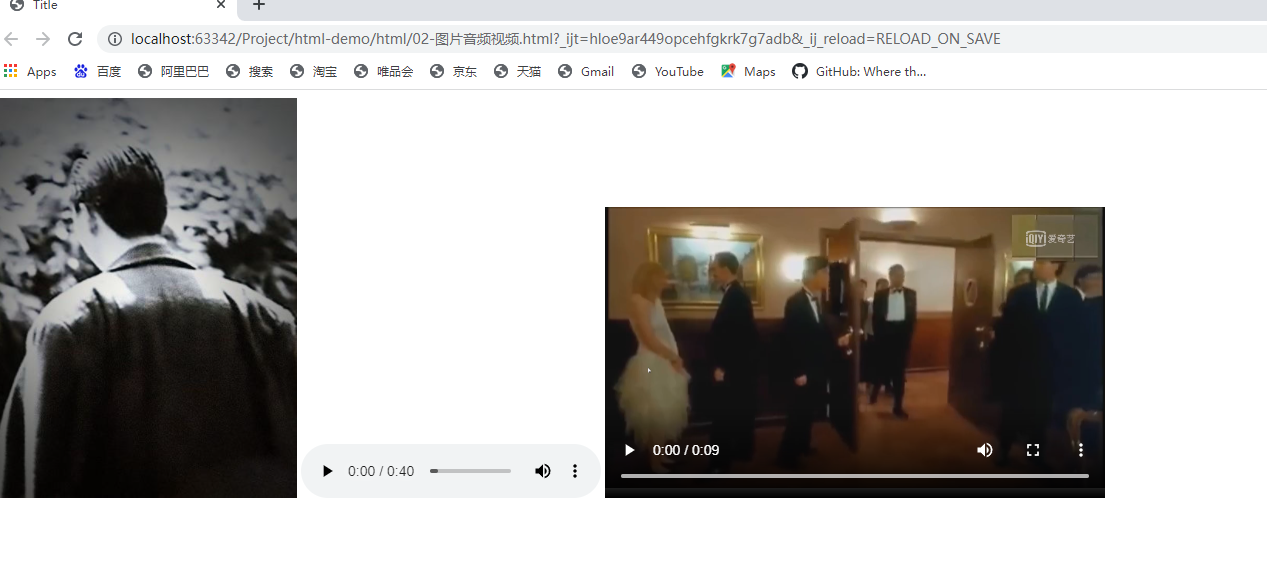This screenshot has width=1267, height=584.
Task: Select the Title browser tab
Action: pos(118,6)
